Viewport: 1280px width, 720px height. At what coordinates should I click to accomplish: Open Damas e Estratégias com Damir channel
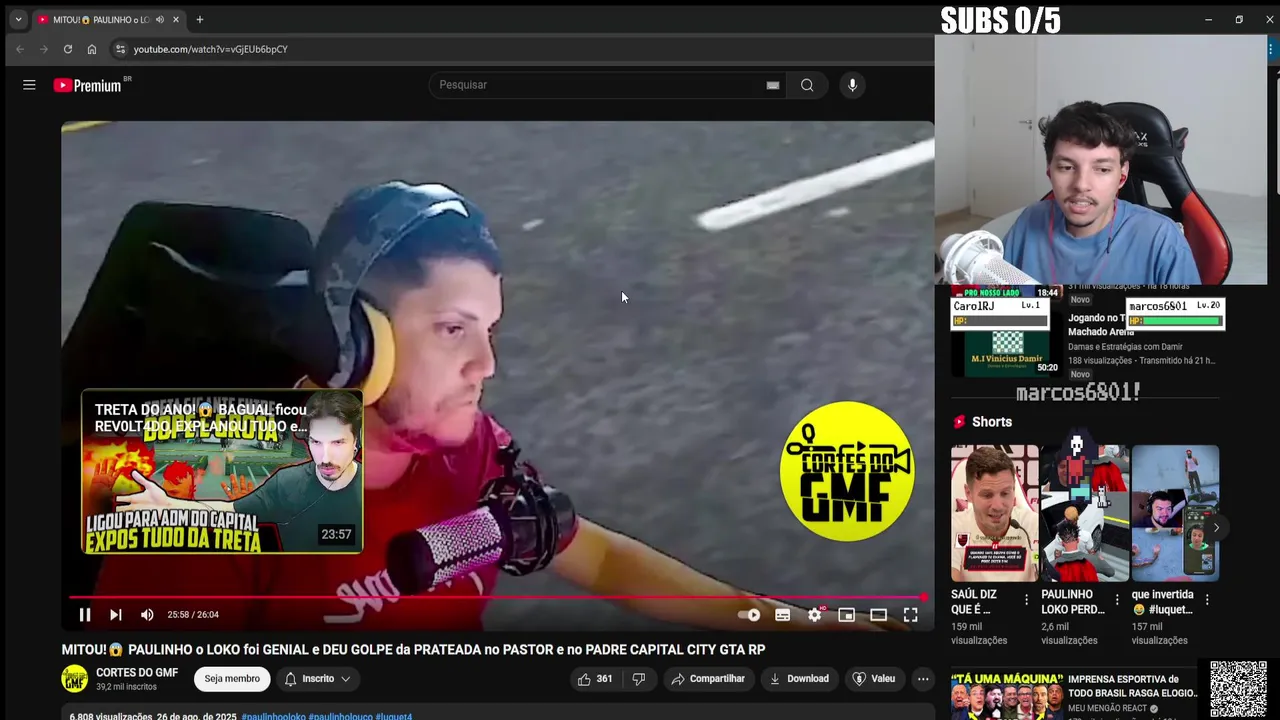pyautogui.click(x=1125, y=347)
